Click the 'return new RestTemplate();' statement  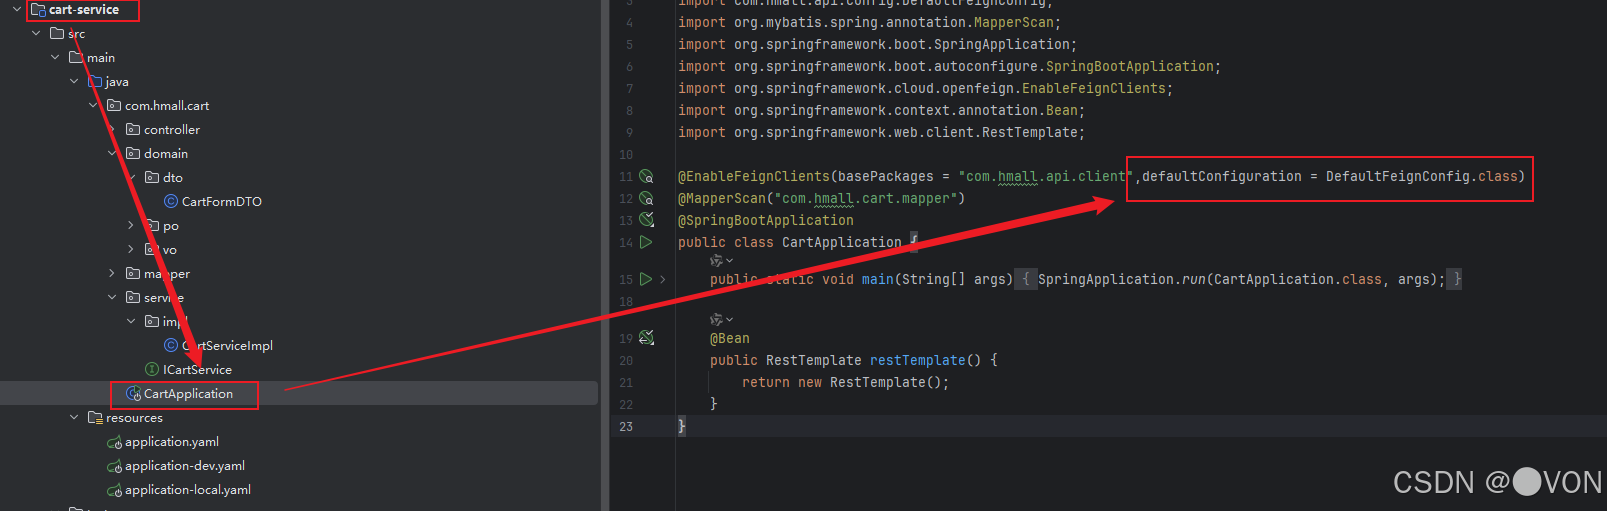point(846,382)
